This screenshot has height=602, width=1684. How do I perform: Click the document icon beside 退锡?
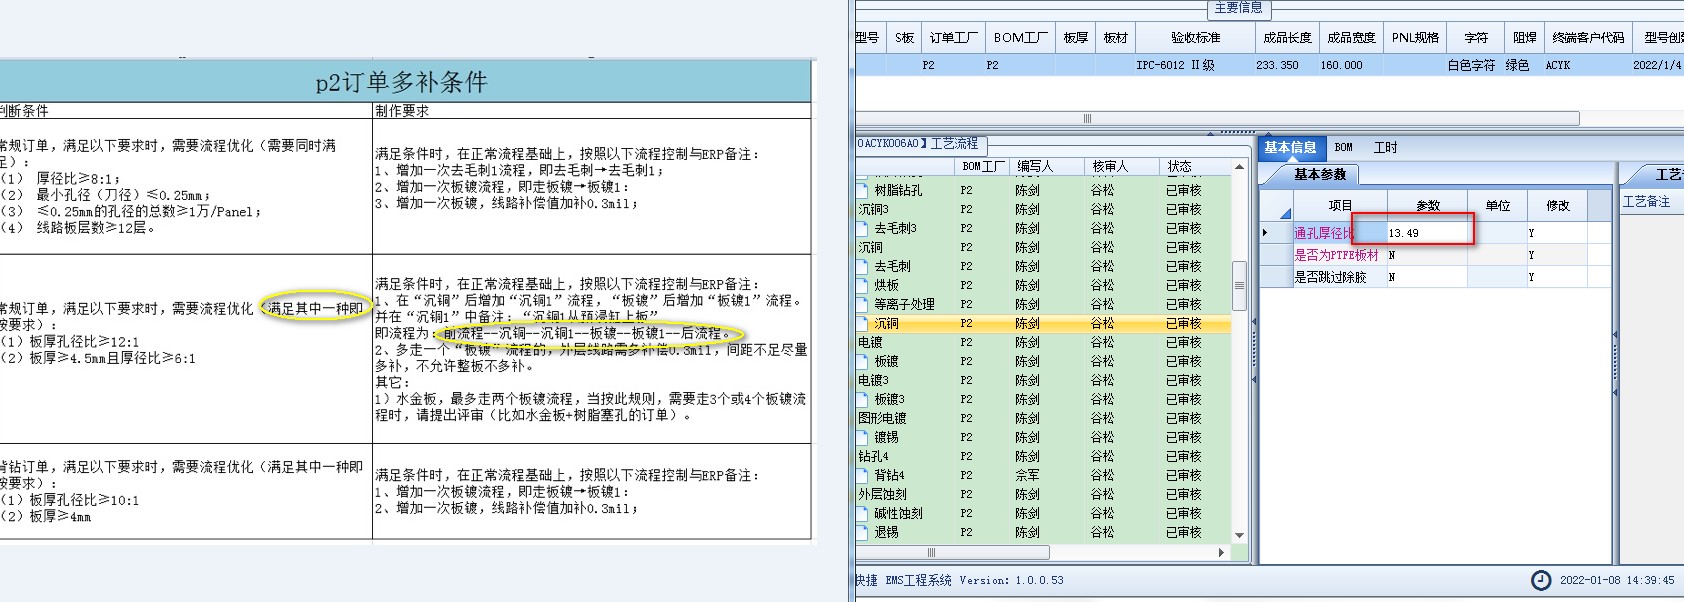(x=863, y=532)
